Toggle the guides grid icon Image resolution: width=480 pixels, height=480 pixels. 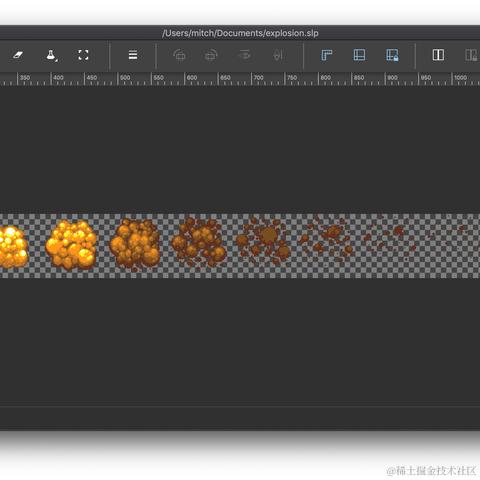click(x=359, y=55)
